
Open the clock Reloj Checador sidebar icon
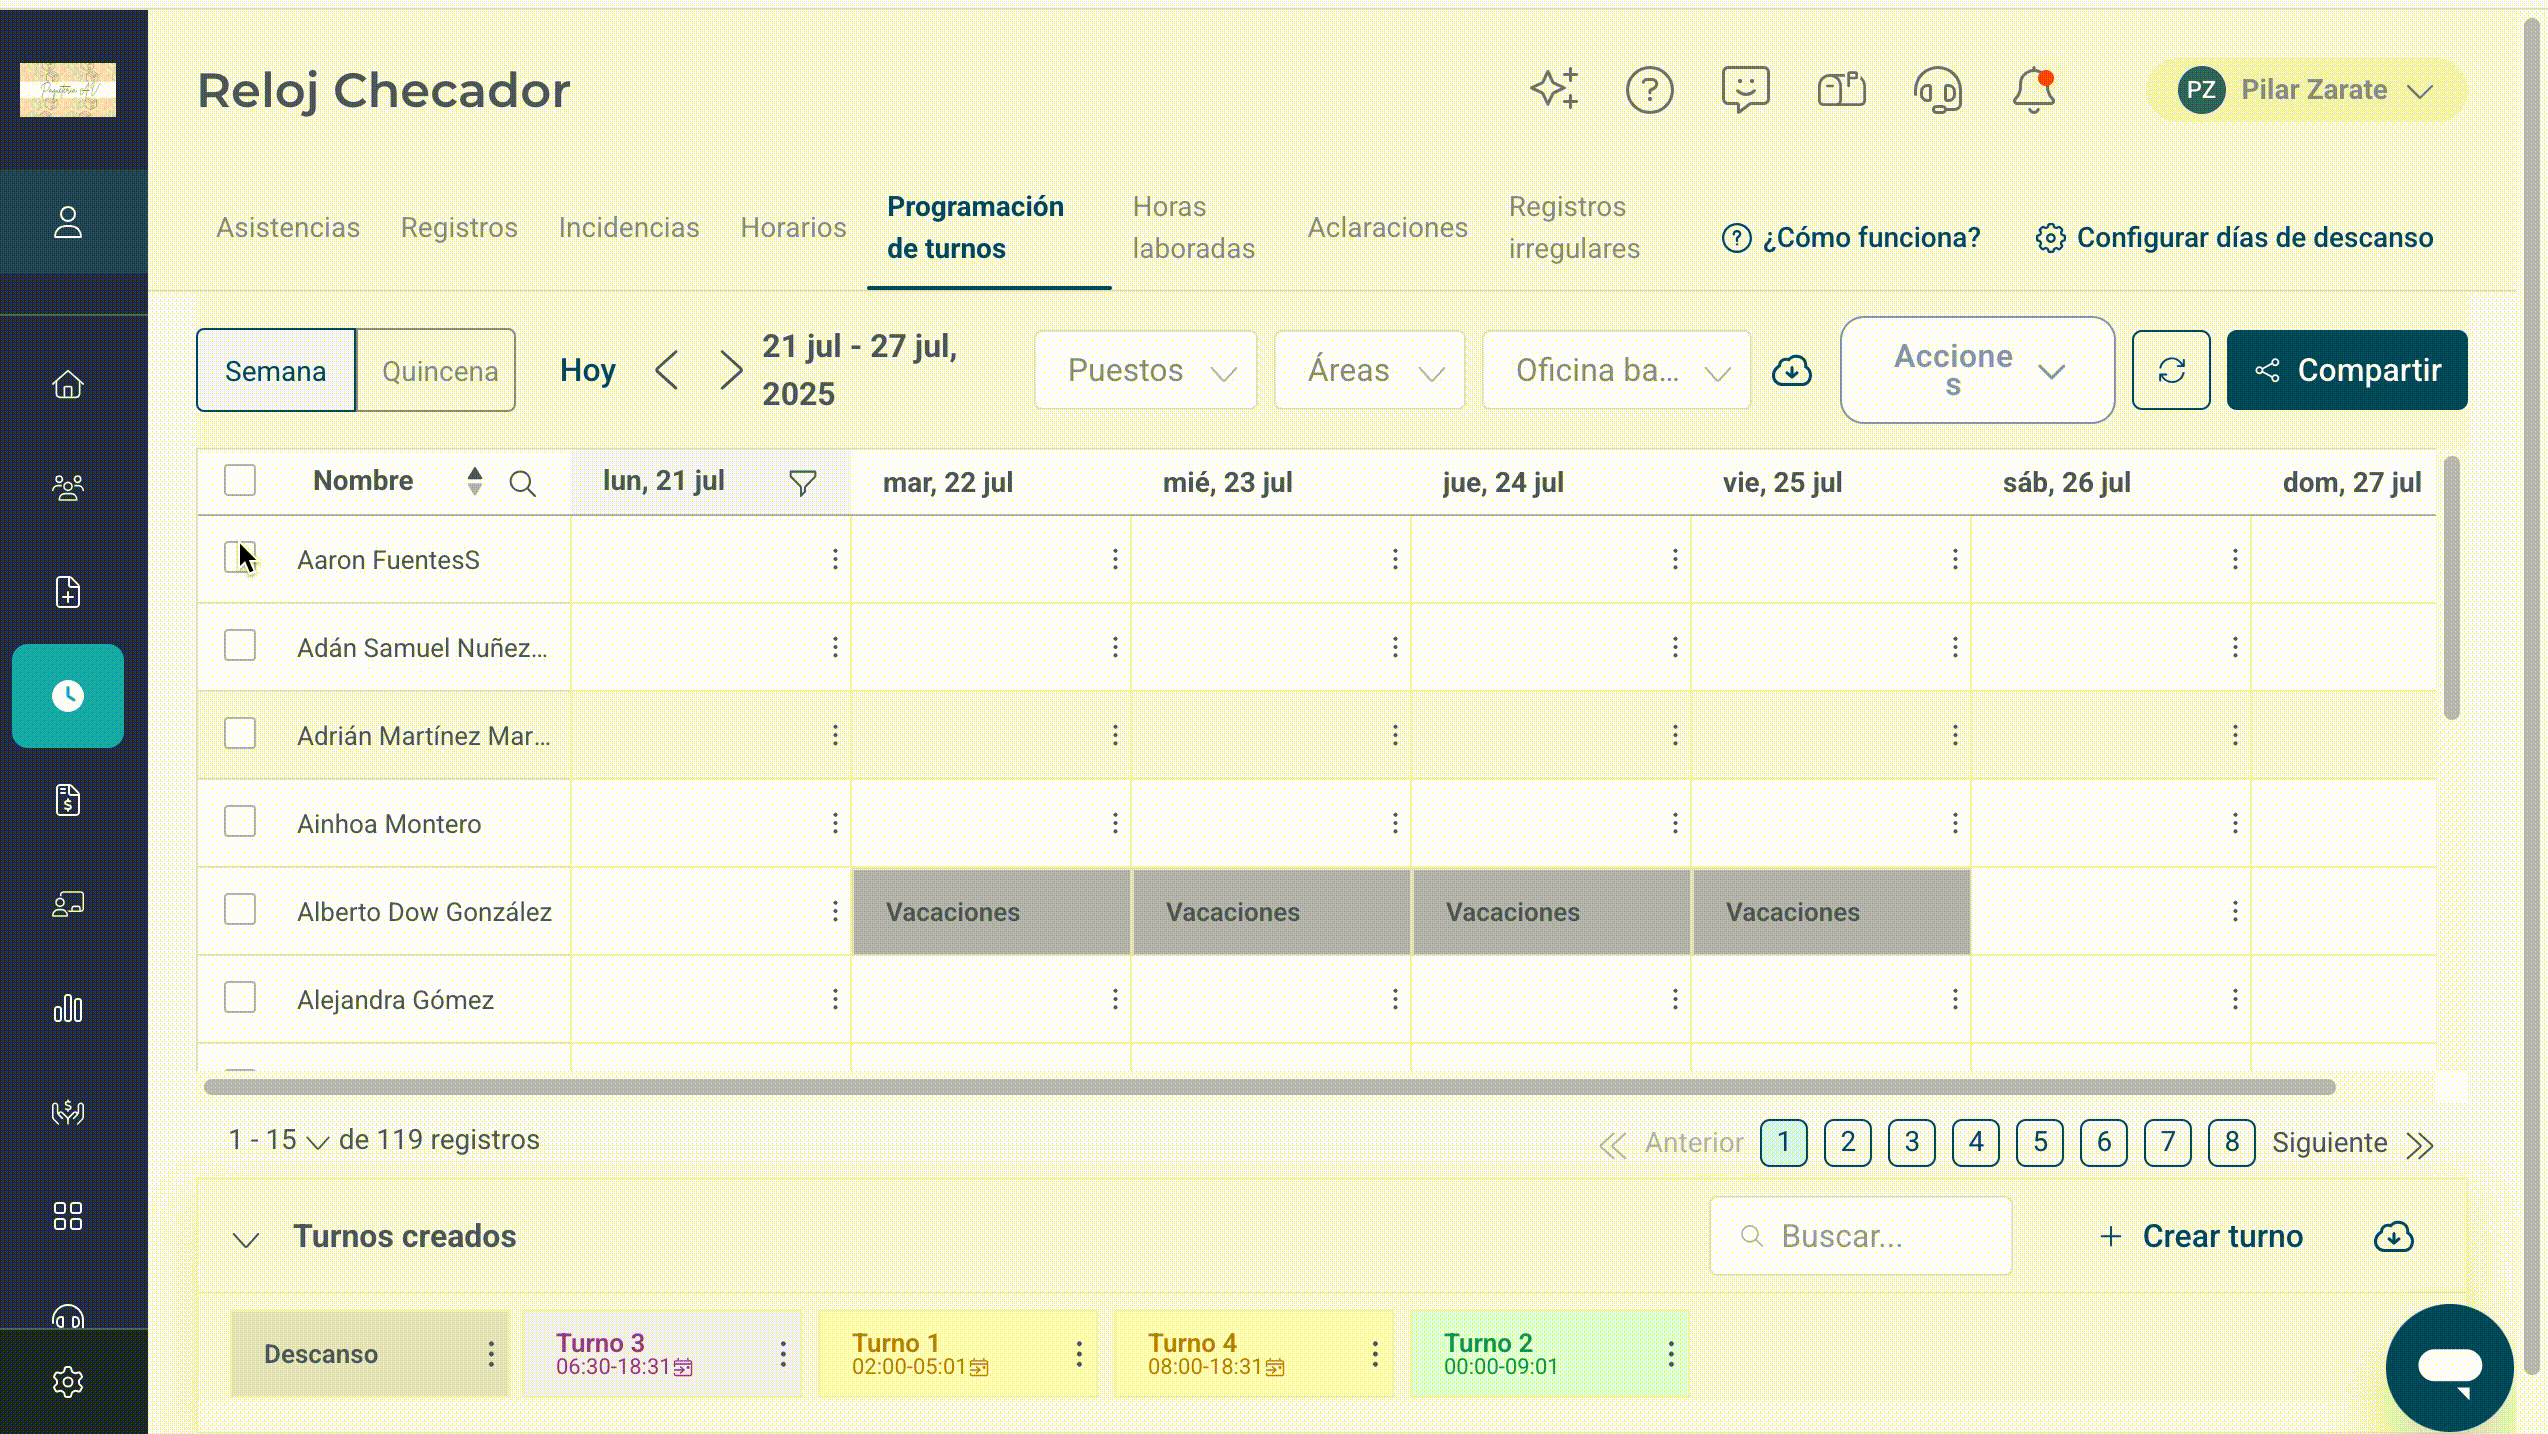coord(68,696)
